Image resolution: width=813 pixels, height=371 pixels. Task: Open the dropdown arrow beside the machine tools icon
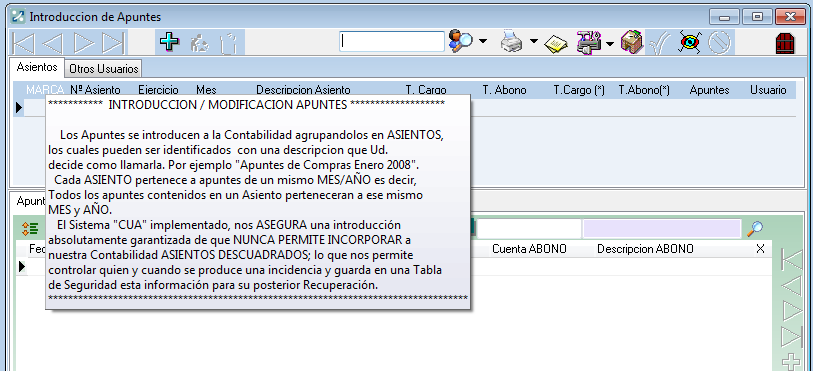click(610, 43)
